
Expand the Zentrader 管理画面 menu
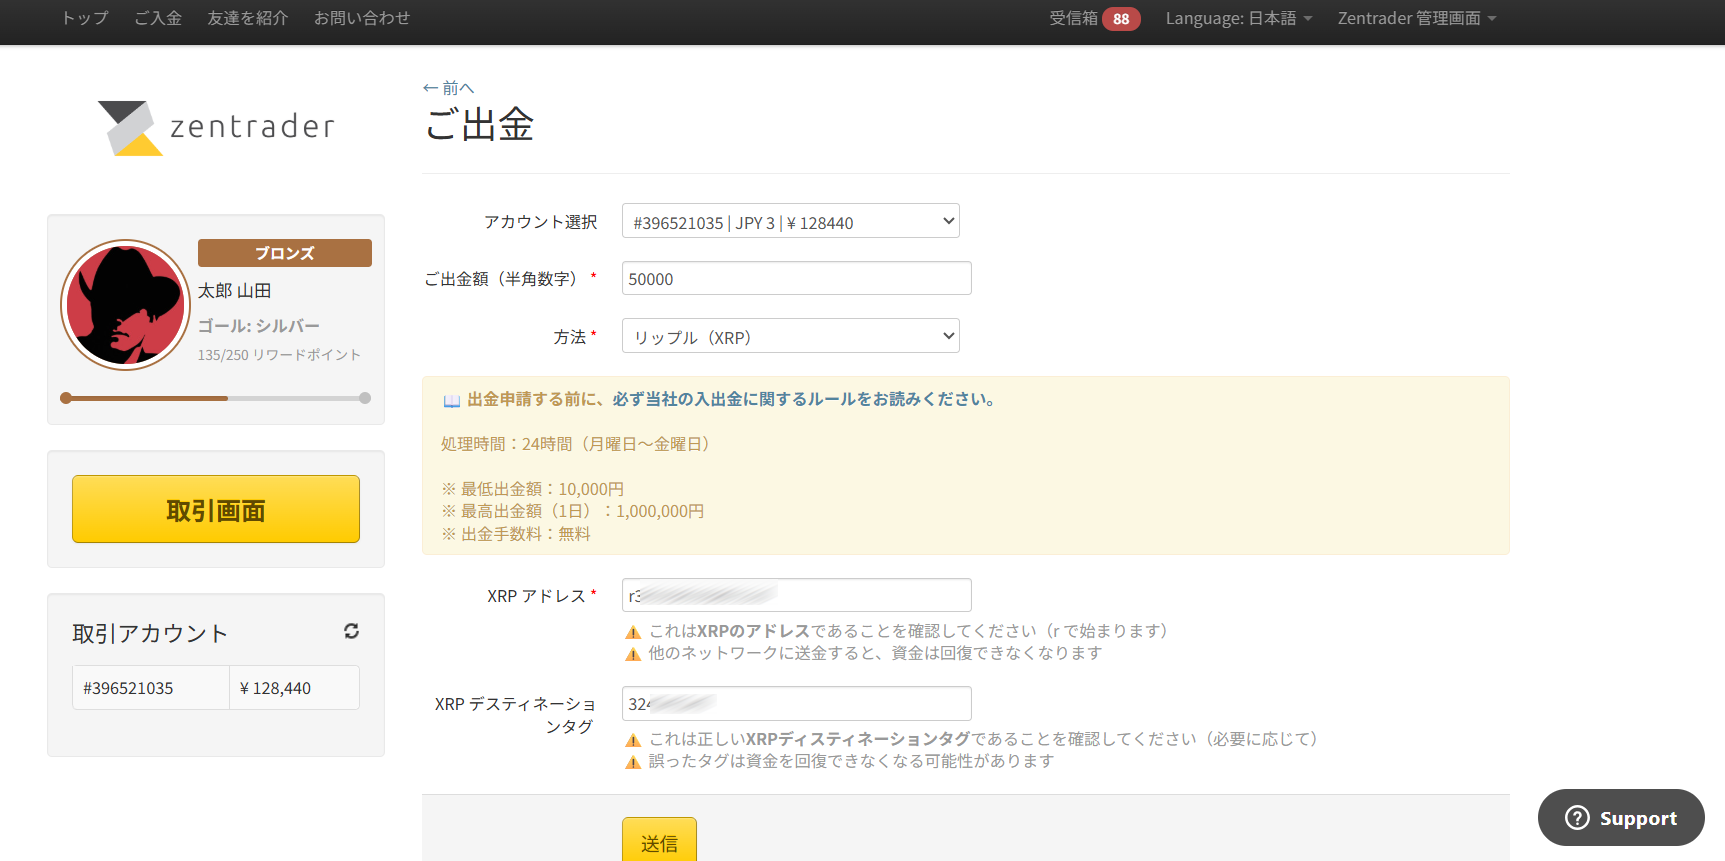tap(1417, 18)
